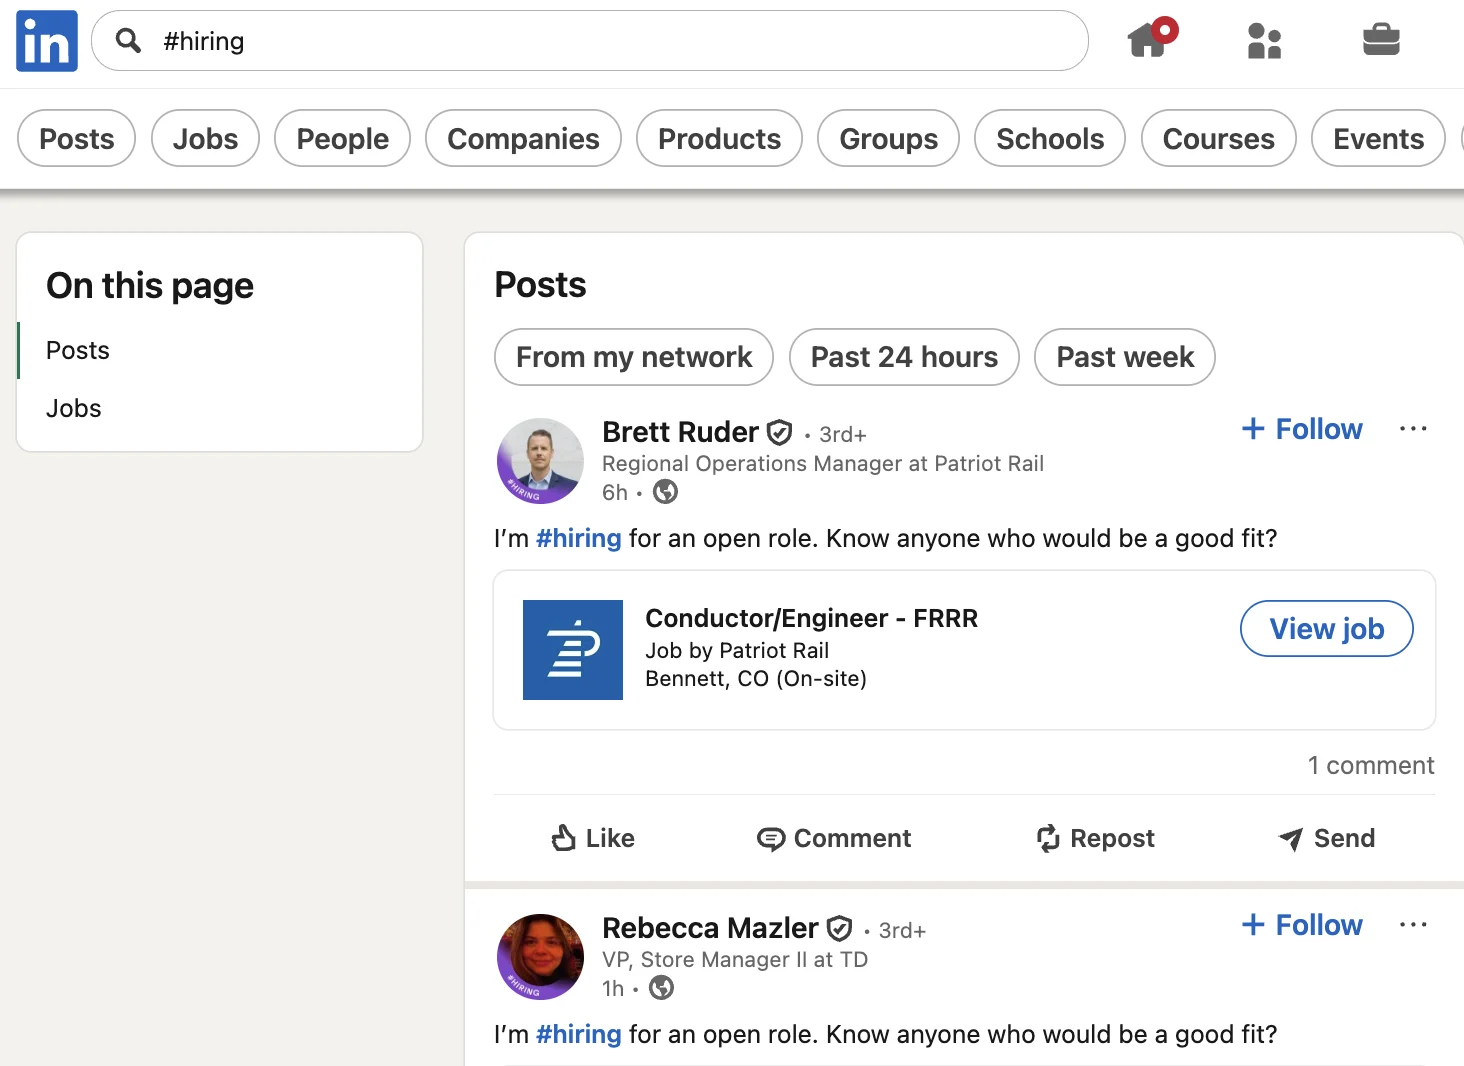Screen dimensions: 1464x1066
Task: Enable the Past week filter
Action: pos(1124,357)
